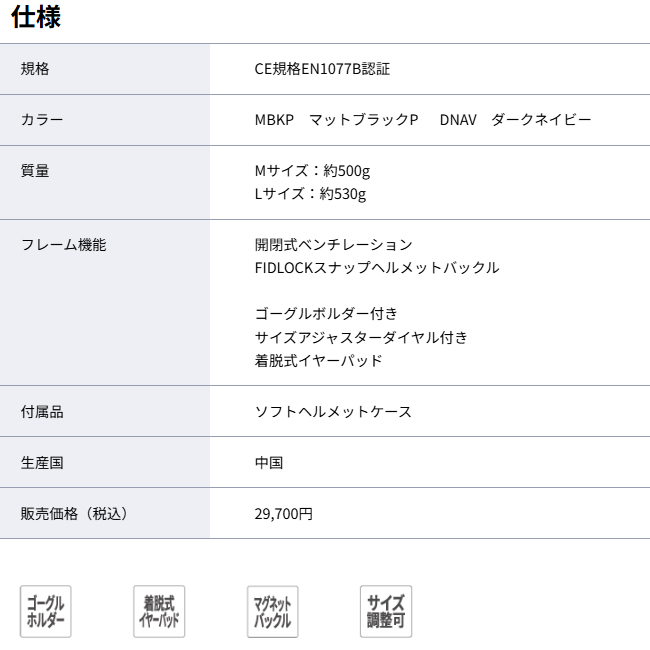Click the サイズアジャスターダイヤル付き text

pos(361,337)
